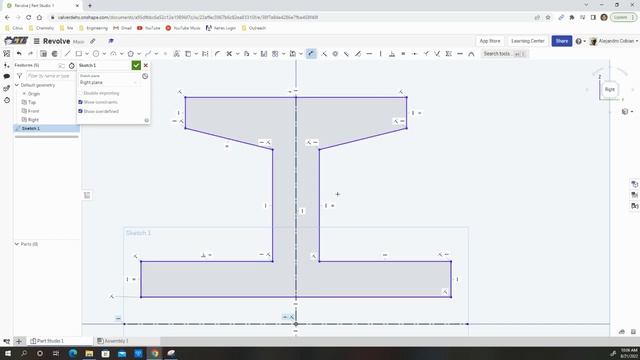This screenshot has height=360, width=640.
Task: Apply the Tangent constraint tool
Action: [358, 53]
